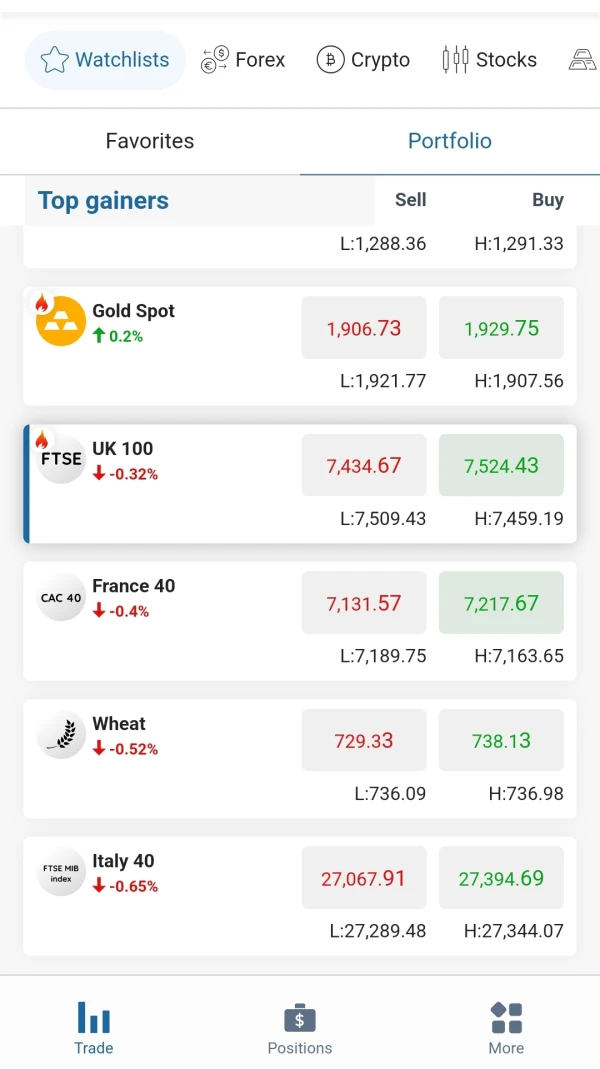Open the FTSE MIB Italy 40 logo

(x=61, y=872)
